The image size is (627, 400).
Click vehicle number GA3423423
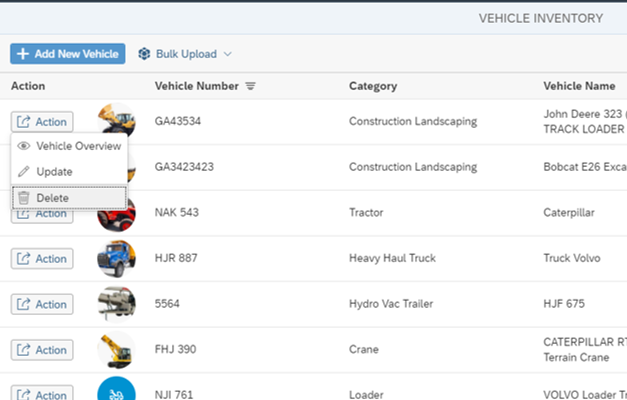(x=184, y=167)
